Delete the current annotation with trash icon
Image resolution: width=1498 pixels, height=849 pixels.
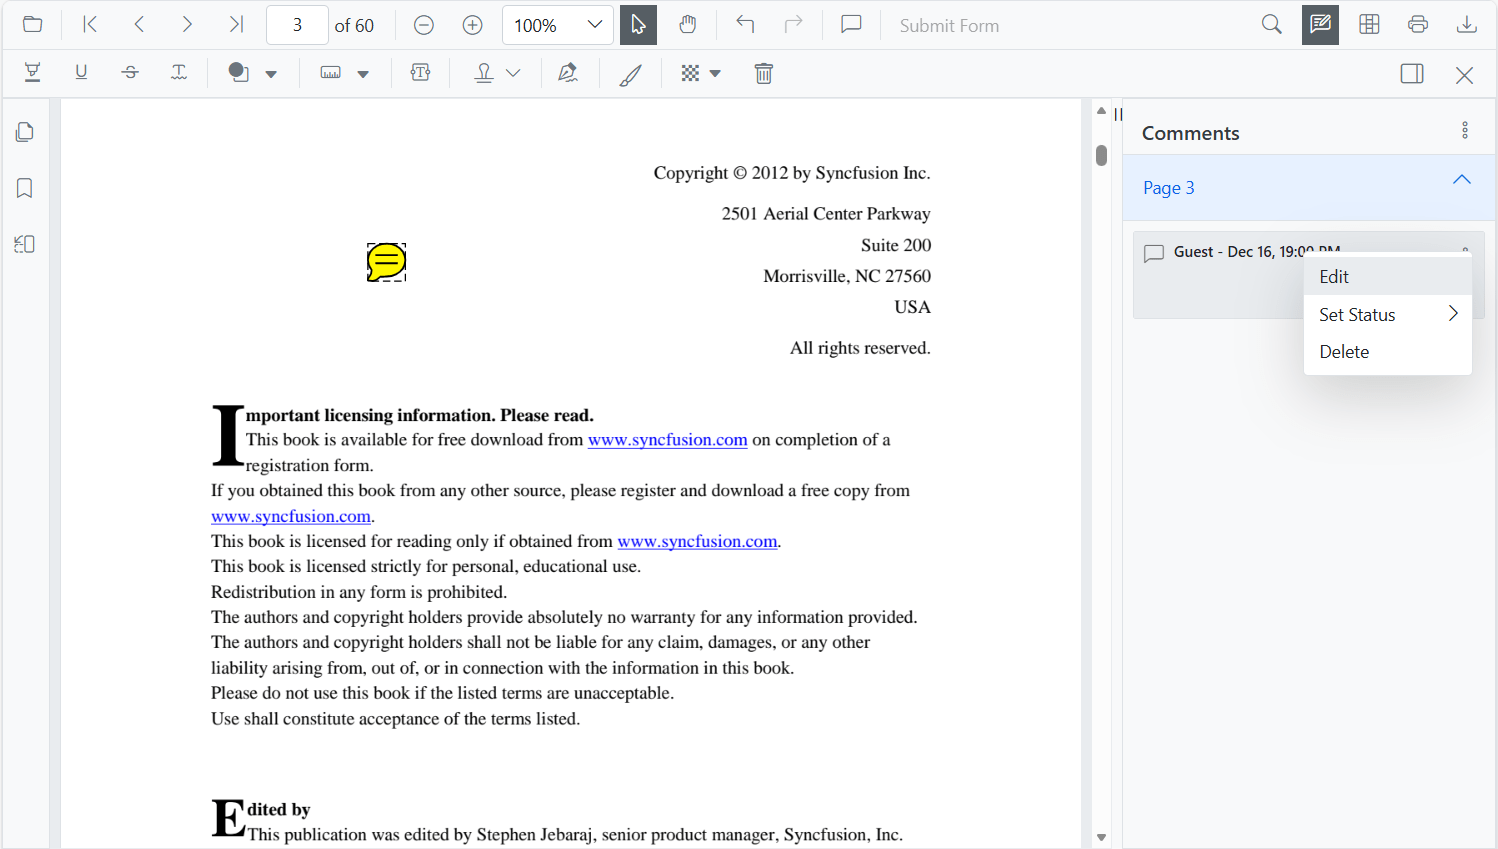(763, 72)
